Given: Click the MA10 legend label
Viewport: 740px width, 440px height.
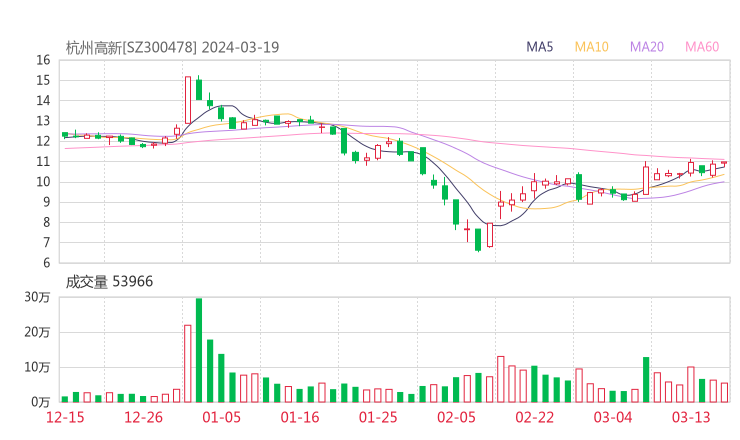Looking at the screenshot, I should 591,47.
